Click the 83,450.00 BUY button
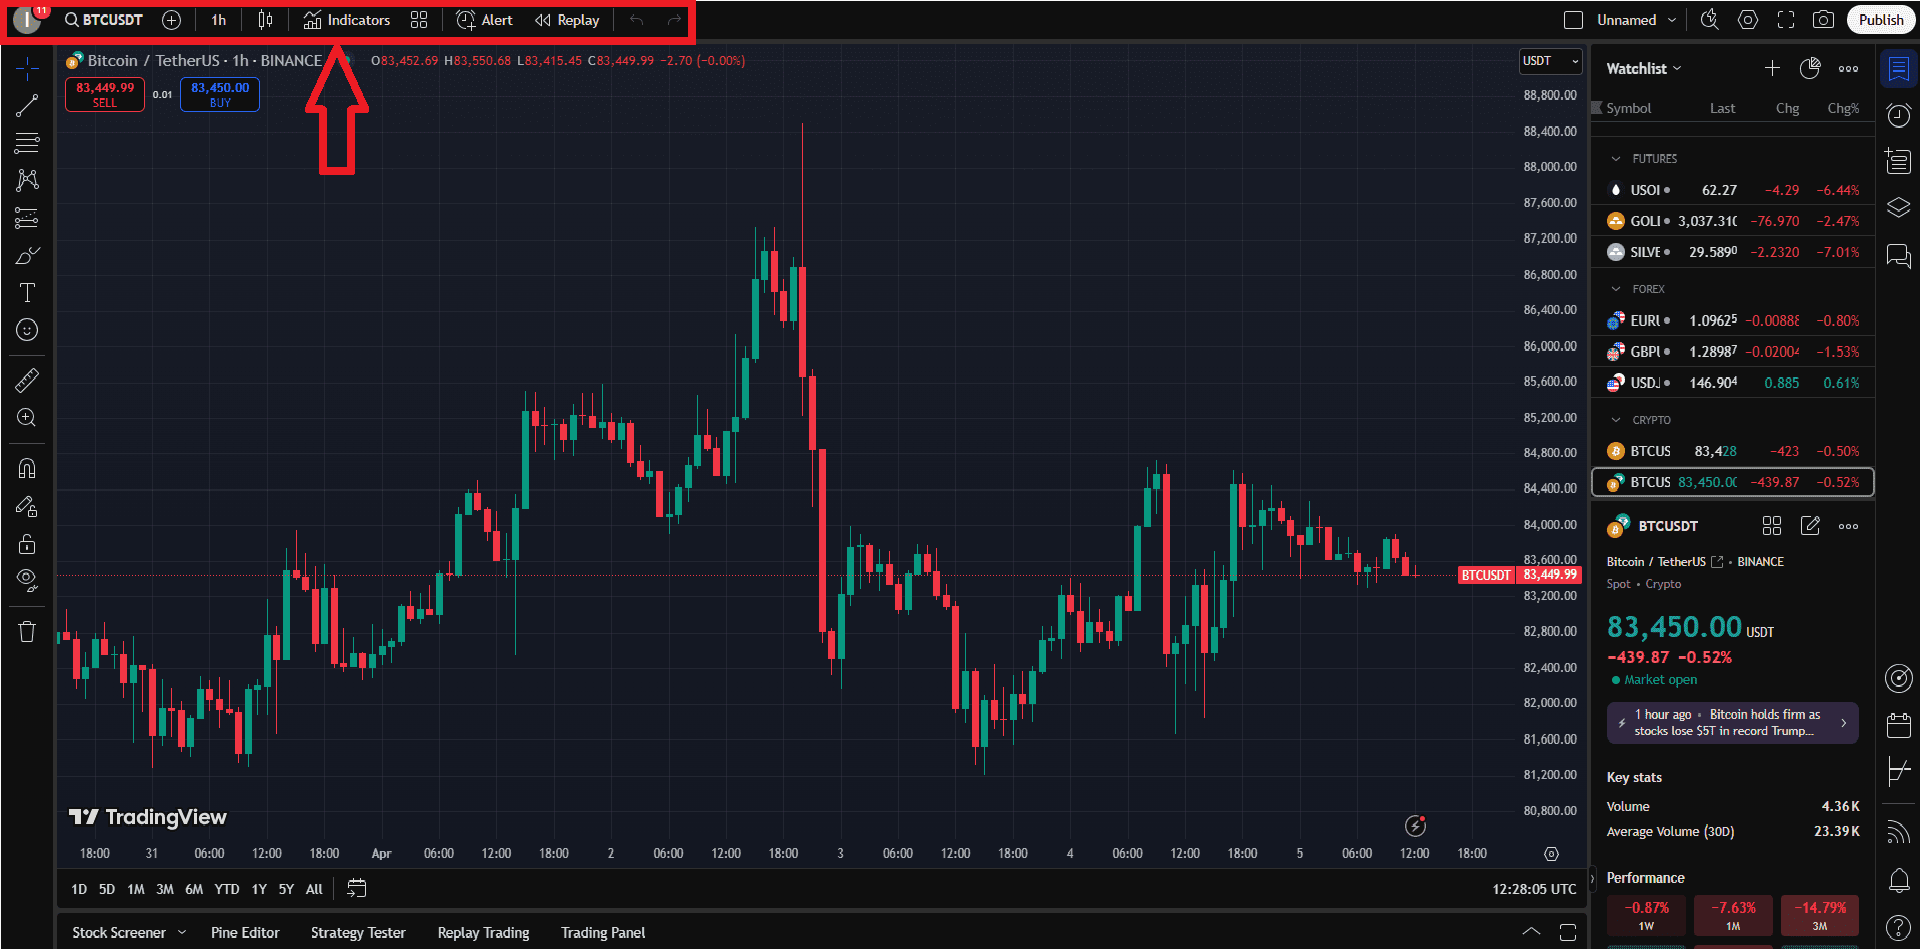This screenshot has height=949, width=1920. click(x=220, y=95)
